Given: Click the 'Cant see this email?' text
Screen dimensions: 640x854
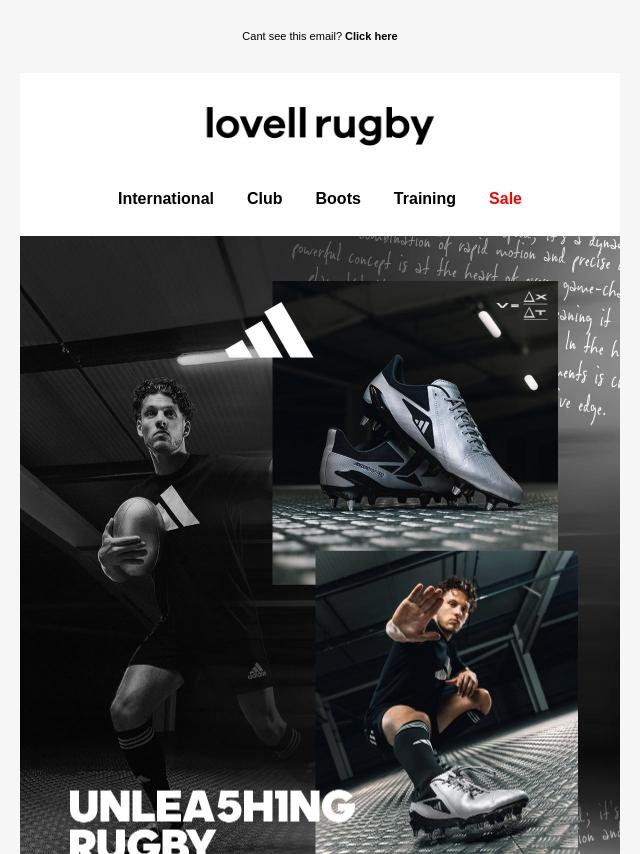Looking at the screenshot, I should (x=292, y=36).
